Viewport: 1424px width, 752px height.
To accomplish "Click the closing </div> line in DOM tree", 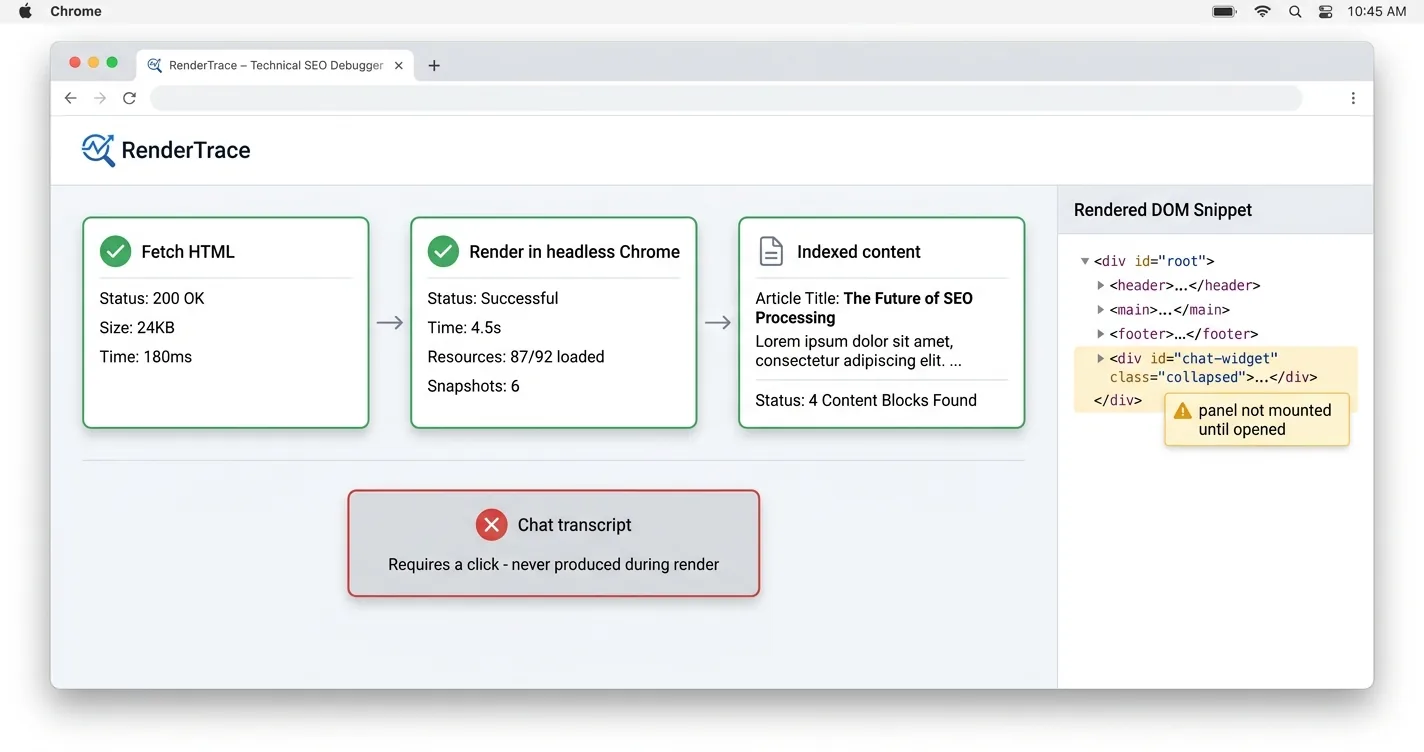I will point(1118,400).
